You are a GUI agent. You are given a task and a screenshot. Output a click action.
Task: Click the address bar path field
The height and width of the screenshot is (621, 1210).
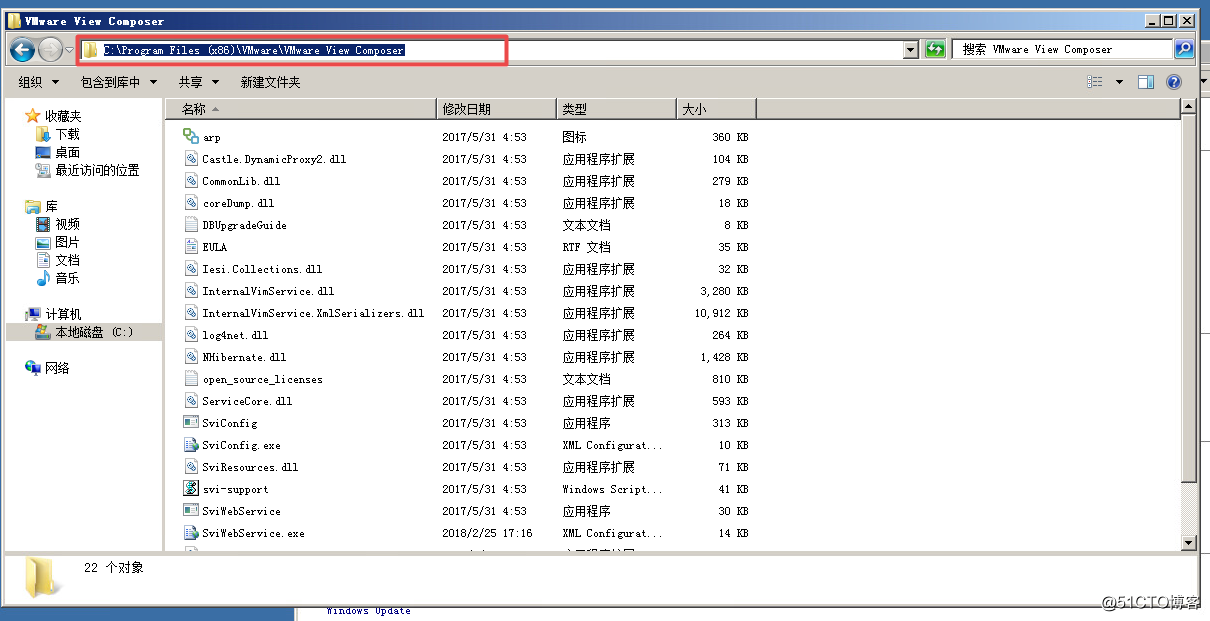[491, 50]
